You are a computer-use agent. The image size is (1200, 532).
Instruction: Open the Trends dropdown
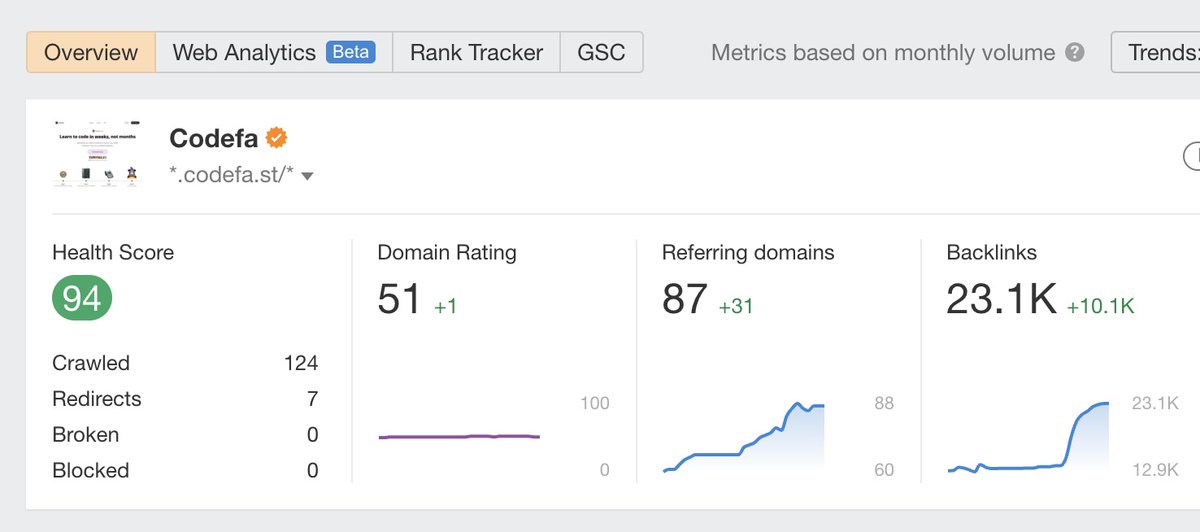point(1156,52)
